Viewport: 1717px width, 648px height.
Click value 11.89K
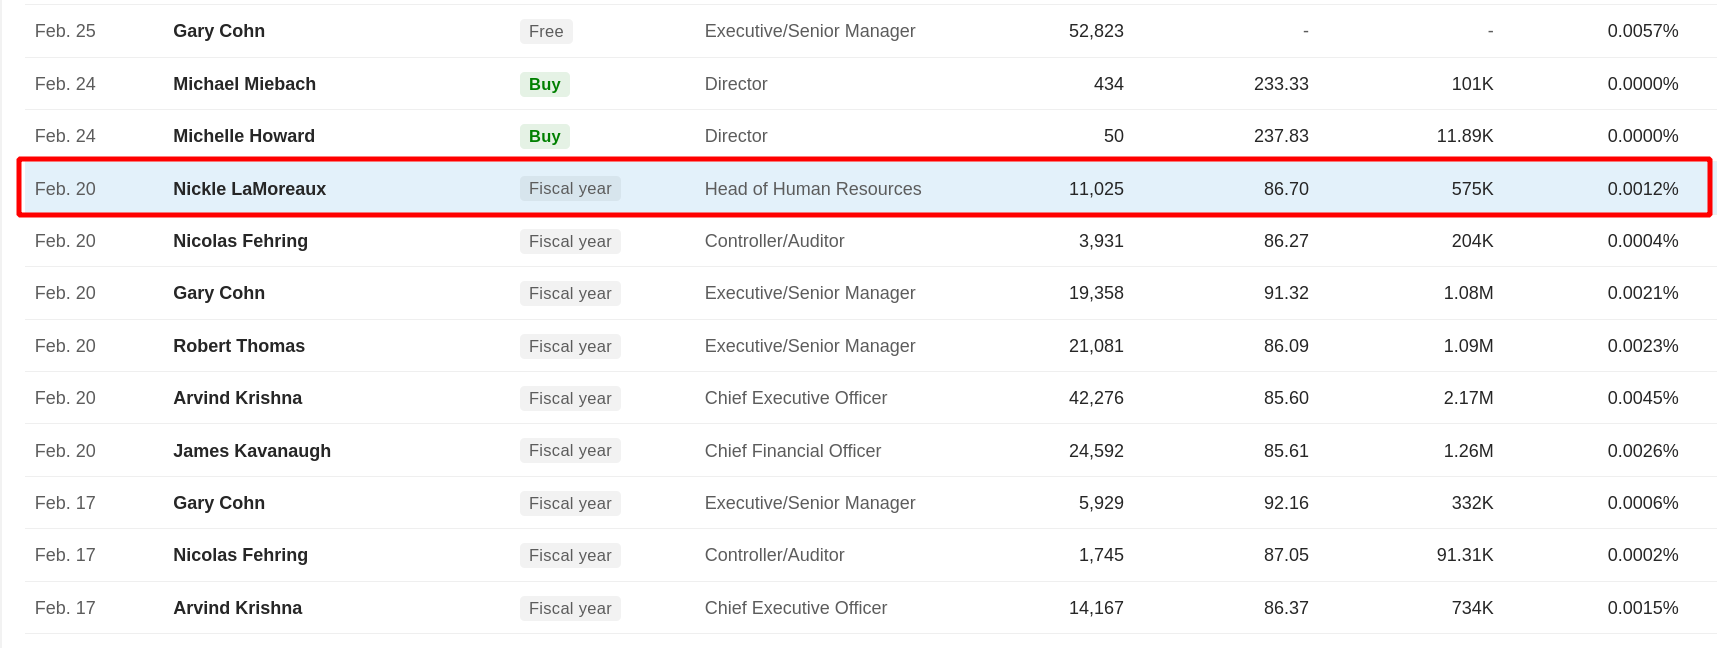[1465, 136]
